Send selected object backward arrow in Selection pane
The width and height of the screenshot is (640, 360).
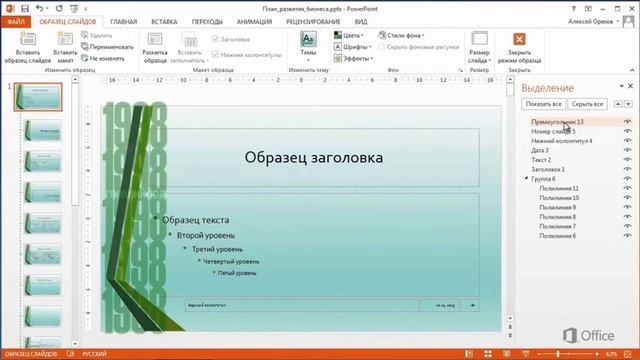click(x=628, y=104)
